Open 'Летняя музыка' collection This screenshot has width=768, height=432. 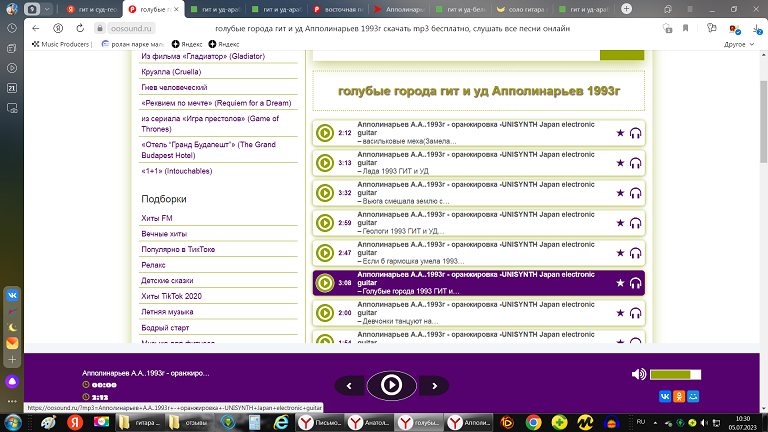[x=167, y=312]
